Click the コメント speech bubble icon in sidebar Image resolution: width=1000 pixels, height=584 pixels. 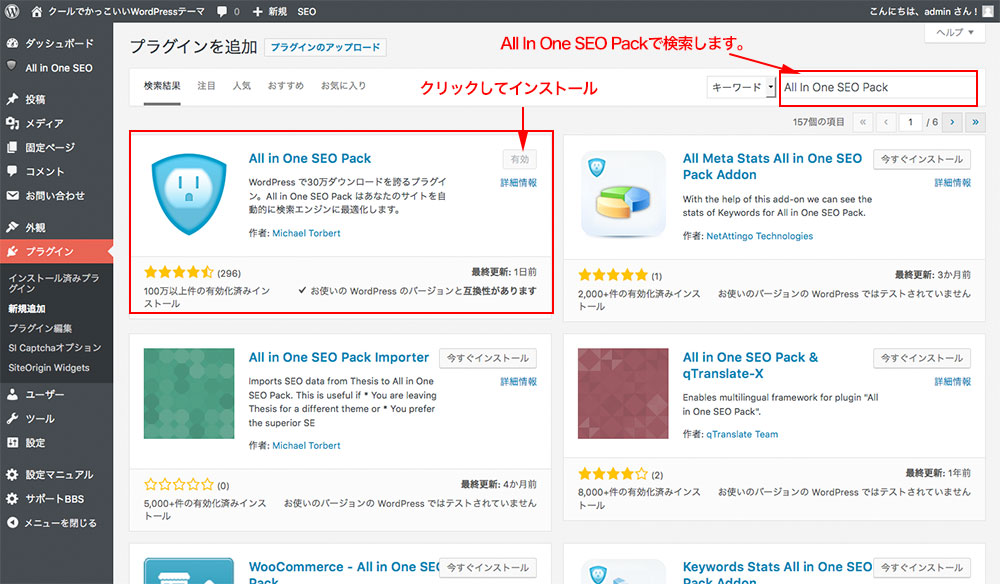pos(12,171)
